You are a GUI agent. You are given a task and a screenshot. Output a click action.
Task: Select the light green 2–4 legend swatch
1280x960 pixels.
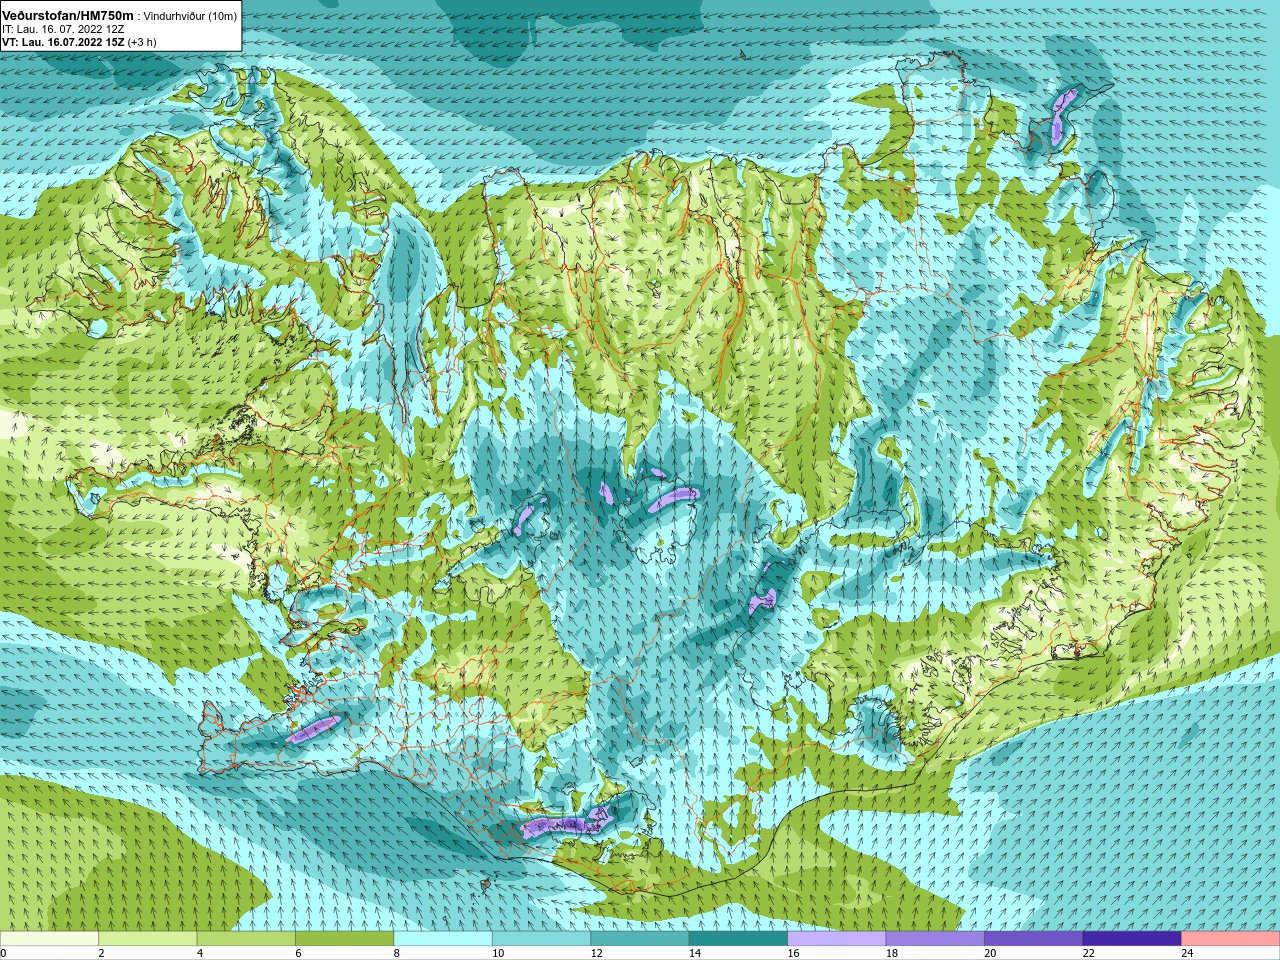148,939
